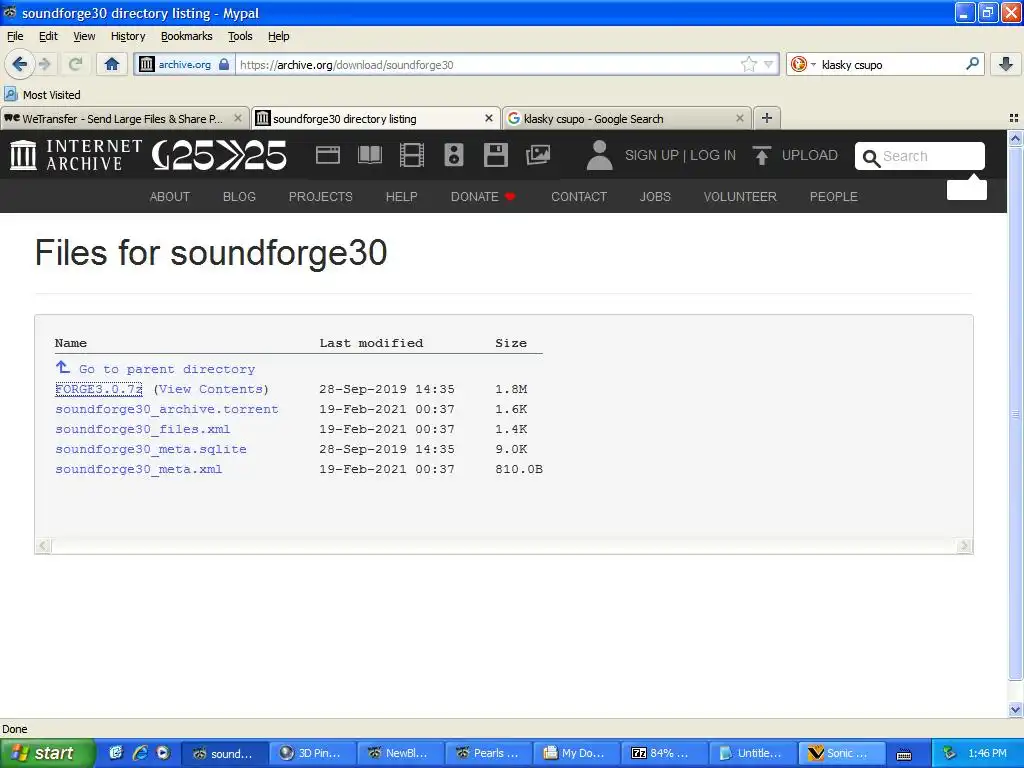The image size is (1024, 768).
Task: Switch to the WeTransfer tab
Action: tap(123, 119)
